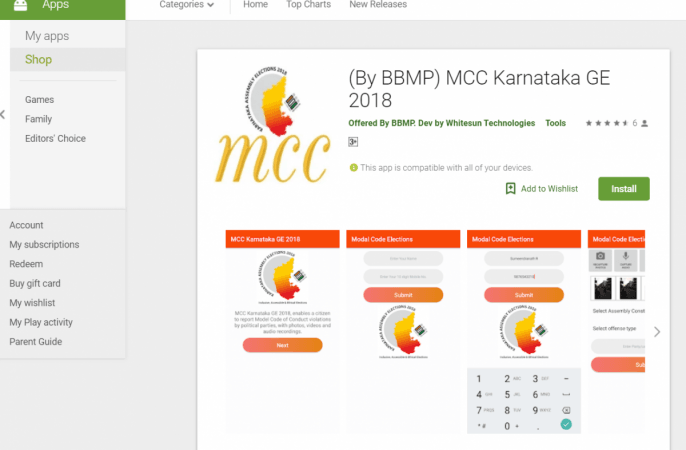Image resolution: width=686 pixels, height=450 pixels.
Task: Click the MCC app logo image
Action: [x=272, y=125]
